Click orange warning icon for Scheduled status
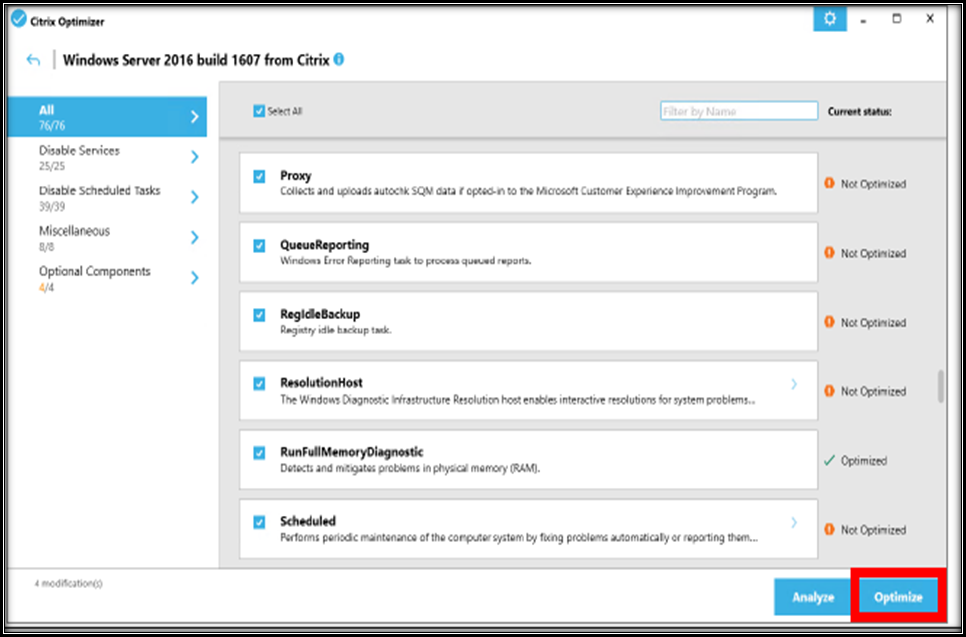Viewport: 966px width, 637px height. click(829, 530)
